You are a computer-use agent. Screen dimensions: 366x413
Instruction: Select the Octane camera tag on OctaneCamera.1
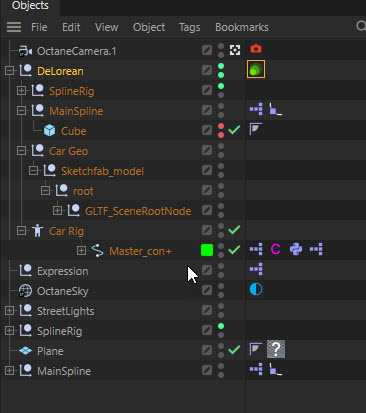tap(256, 49)
